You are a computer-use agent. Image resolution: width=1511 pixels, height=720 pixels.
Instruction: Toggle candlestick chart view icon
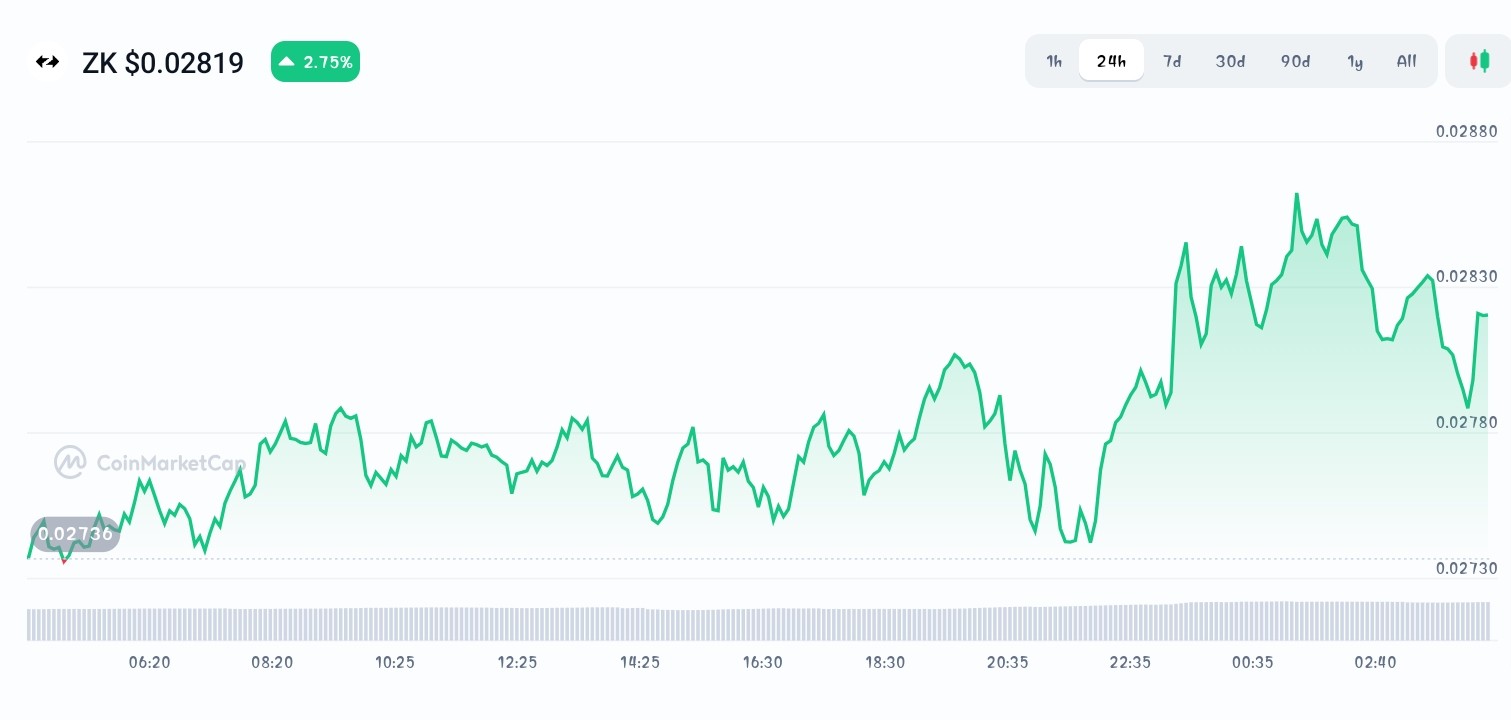[1478, 61]
